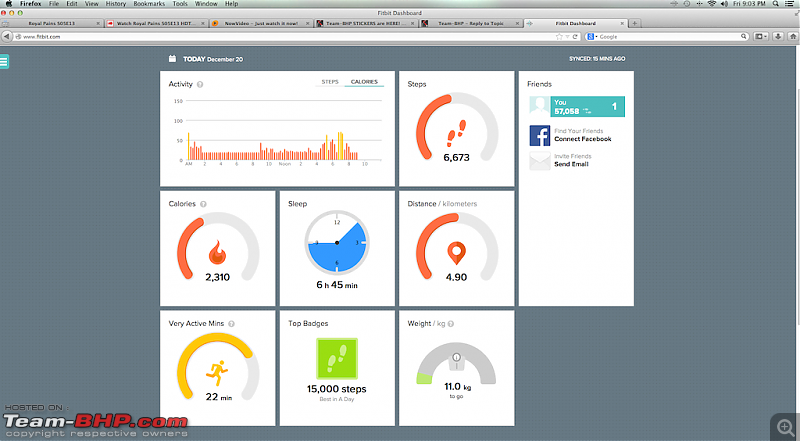Open the View menu
Viewport: 800px width, 441px height.
tap(91, 4)
